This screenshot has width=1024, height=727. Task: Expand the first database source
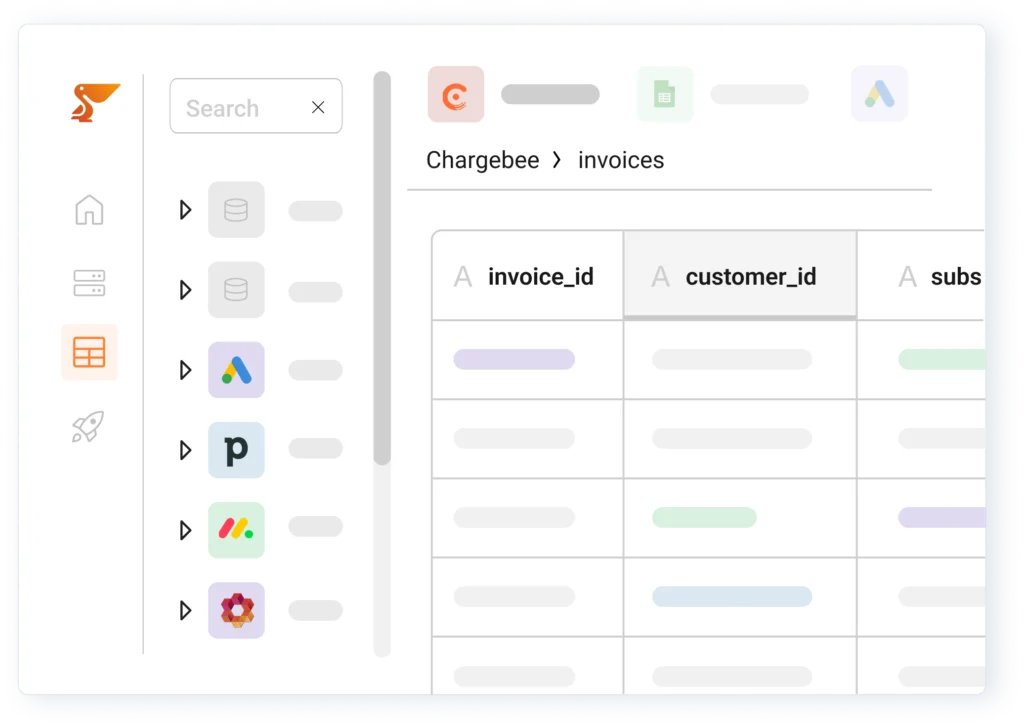pyautogui.click(x=185, y=210)
